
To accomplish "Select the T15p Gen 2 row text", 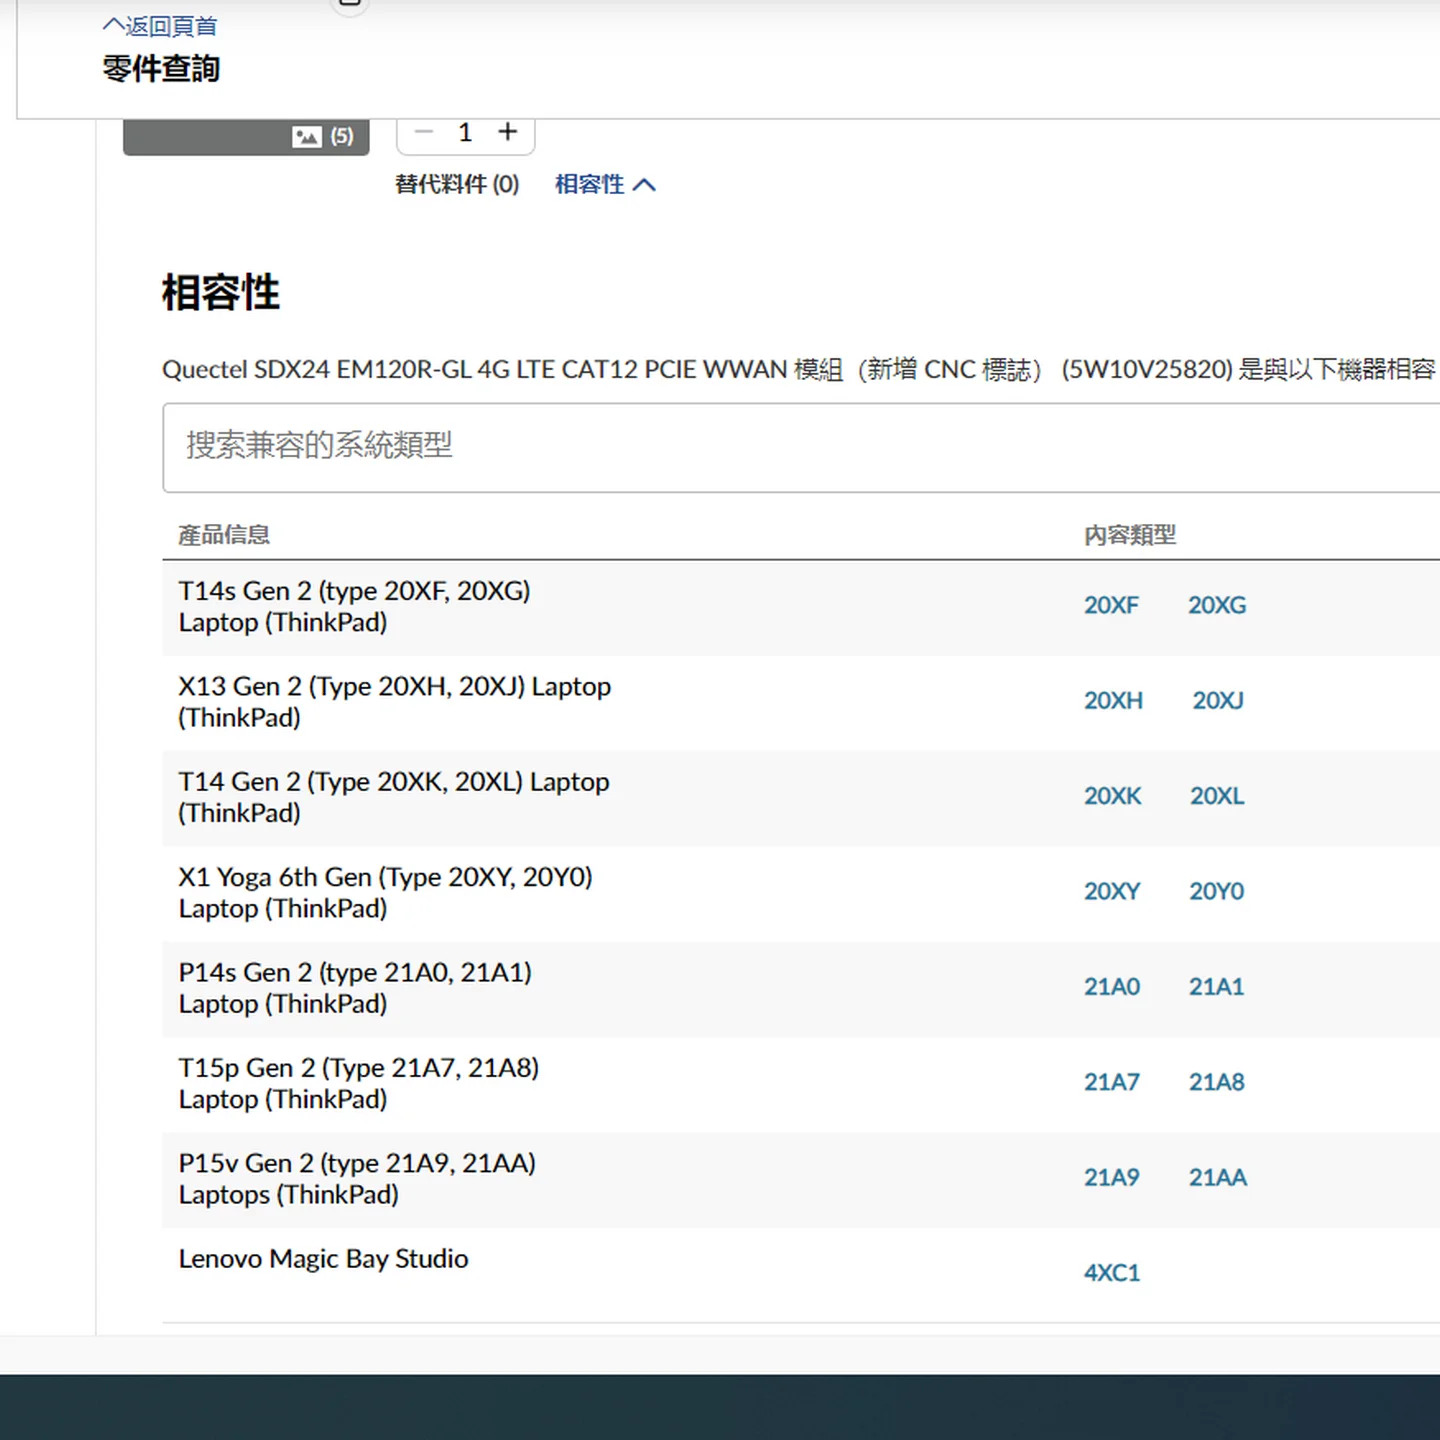I will click(x=358, y=1083).
